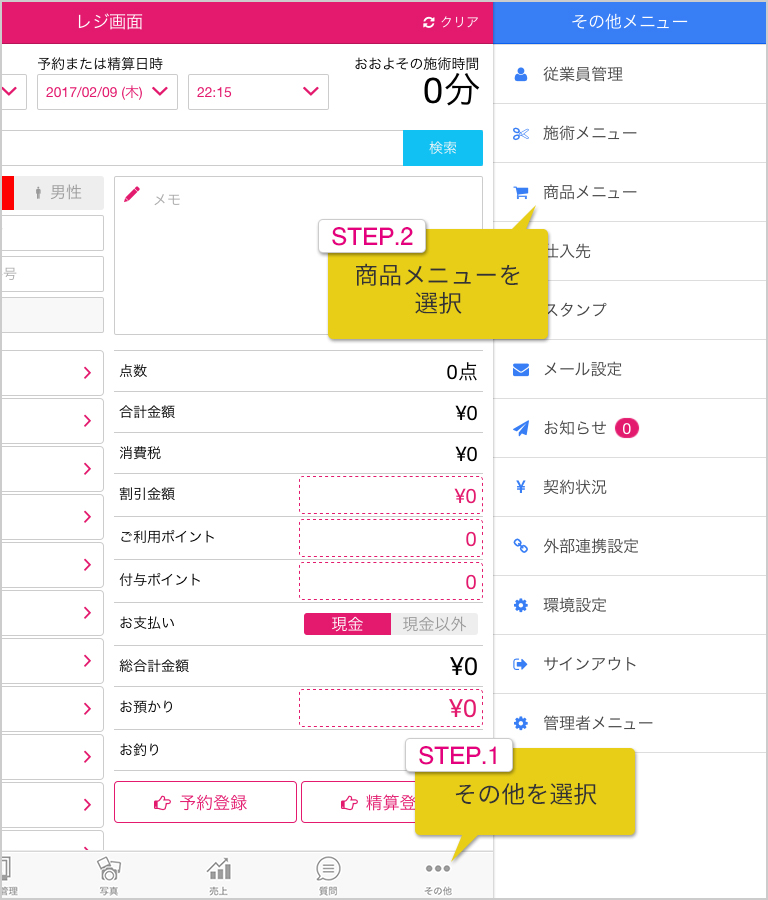This screenshot has width=768, height=900.
Task: Select 現金 payment option
Action: [347, 624]
